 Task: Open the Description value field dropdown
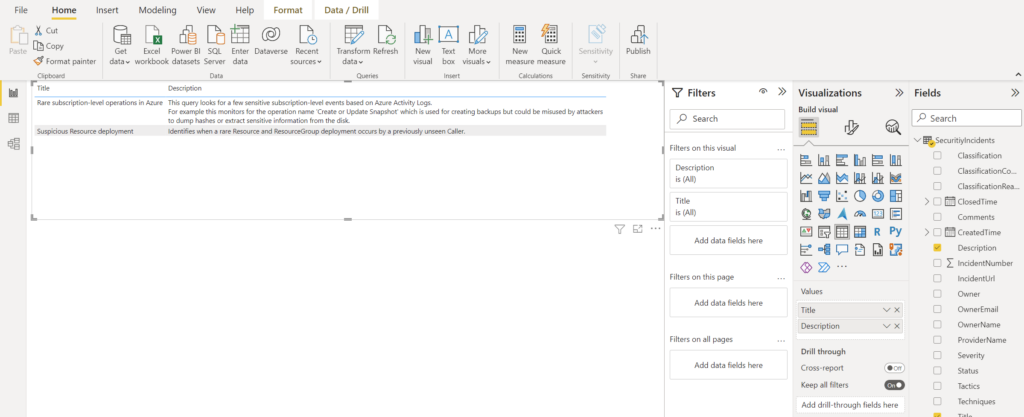887,326
